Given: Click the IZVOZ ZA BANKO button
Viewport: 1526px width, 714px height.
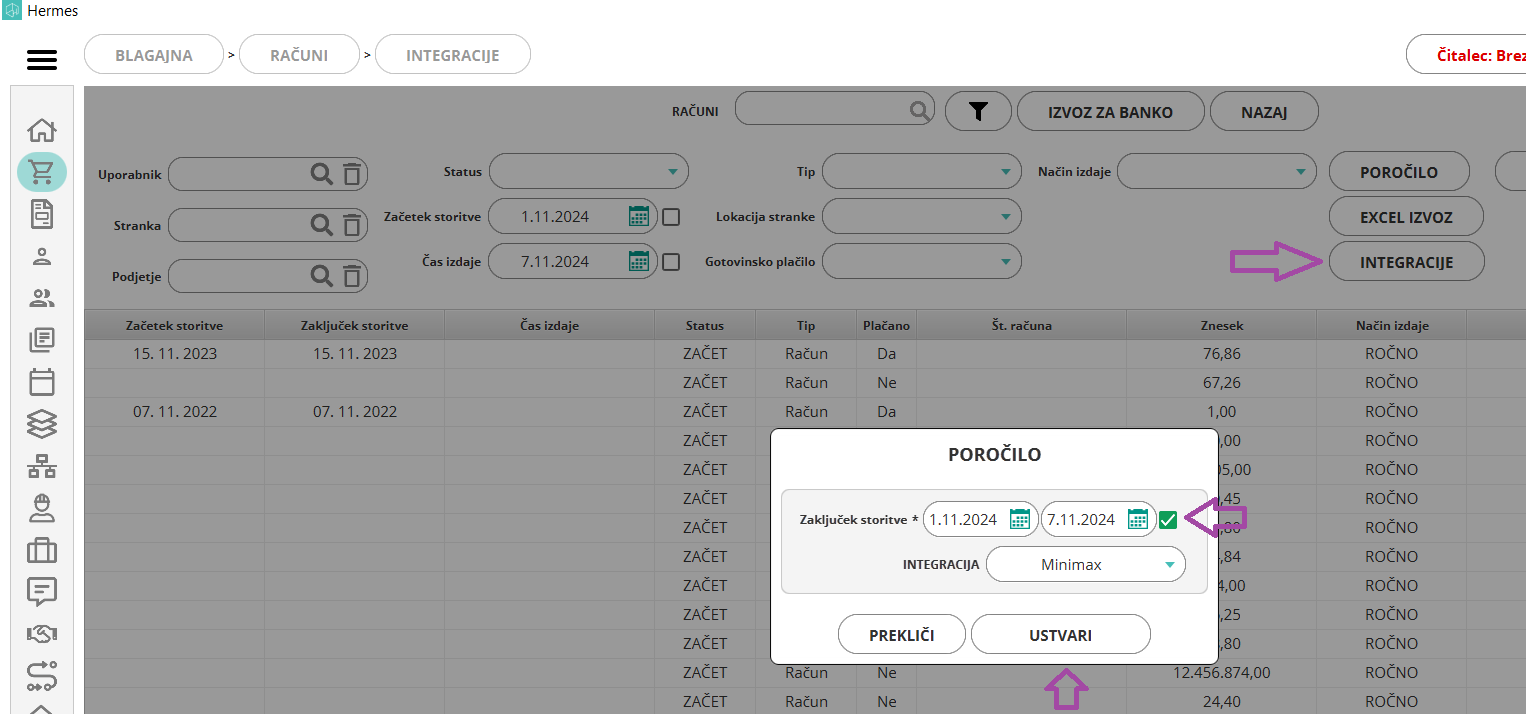Looking at the screenshot, I should click(x=1110, y=112).
